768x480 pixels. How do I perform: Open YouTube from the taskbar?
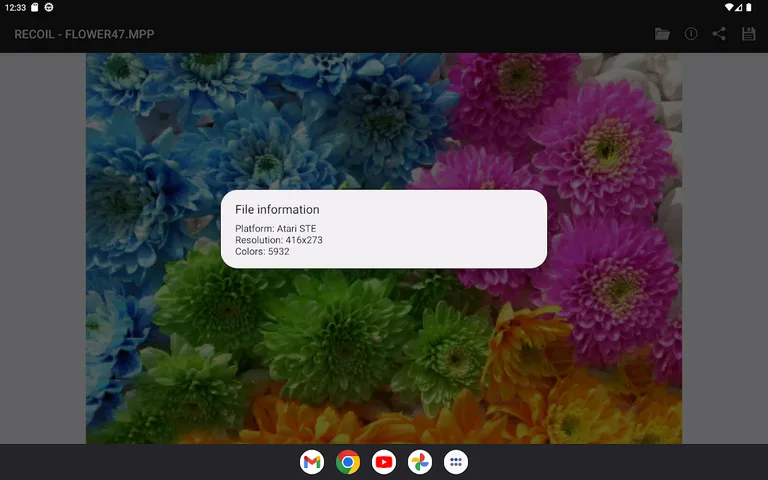(384, 462)
